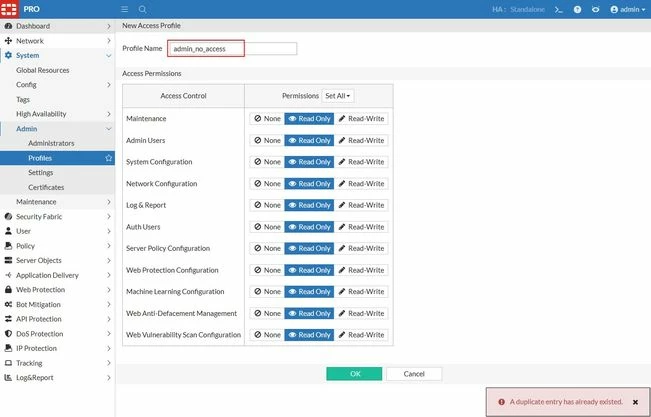The image size is (651, 417).
Task: Click the Bot Mitigation gears icon
Action: tap(8, 304)
